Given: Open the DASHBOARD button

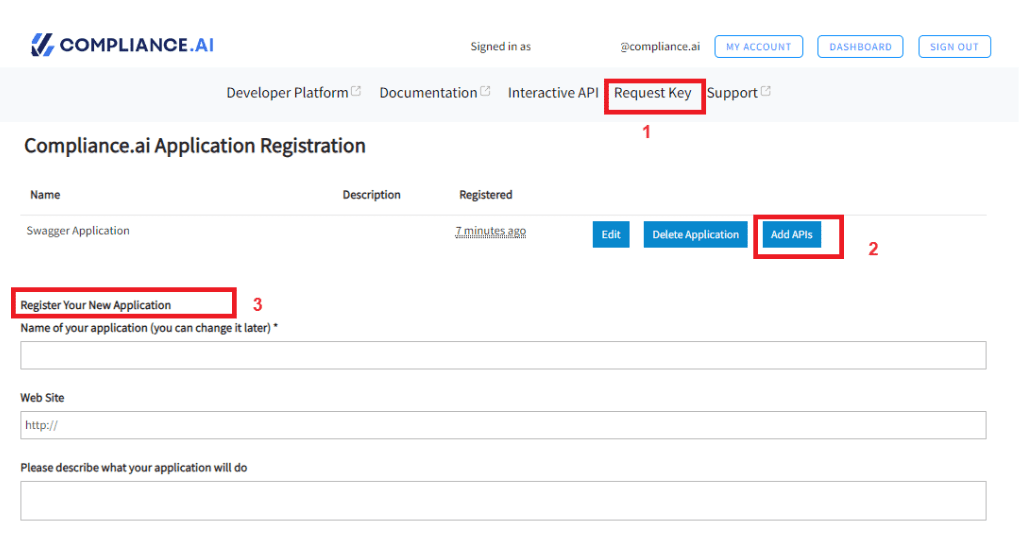Looking at the screenshot, I should click(x=860, y=47).
